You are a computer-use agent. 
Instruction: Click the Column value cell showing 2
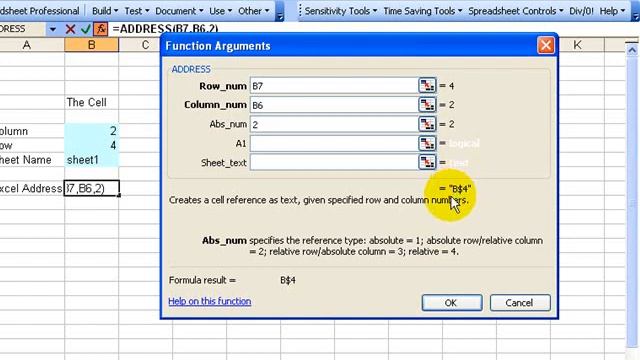tap(91, 131)
